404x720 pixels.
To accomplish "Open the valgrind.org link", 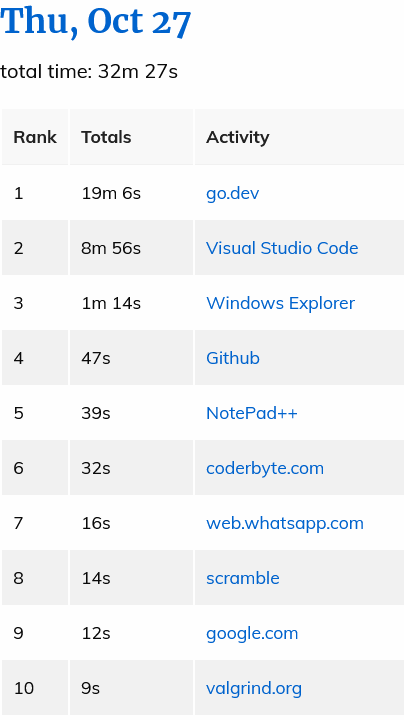I will coord(254,688).
